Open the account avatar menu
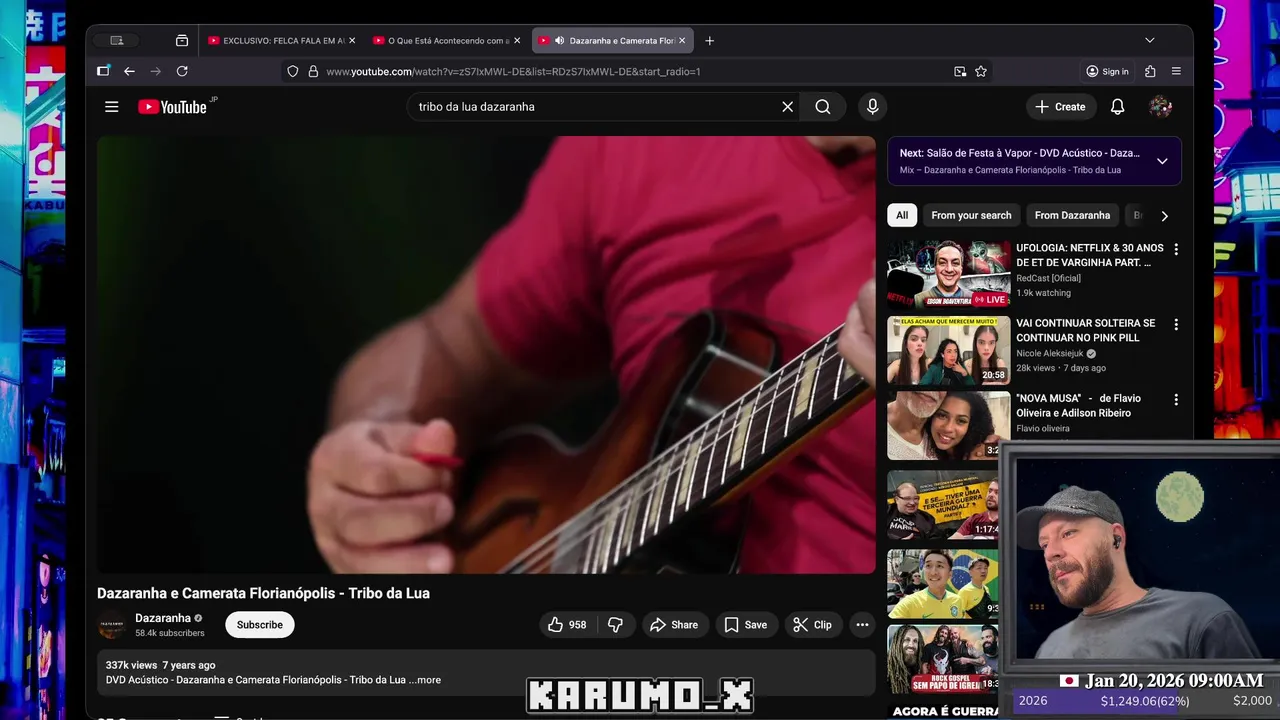 (1161, 107)
